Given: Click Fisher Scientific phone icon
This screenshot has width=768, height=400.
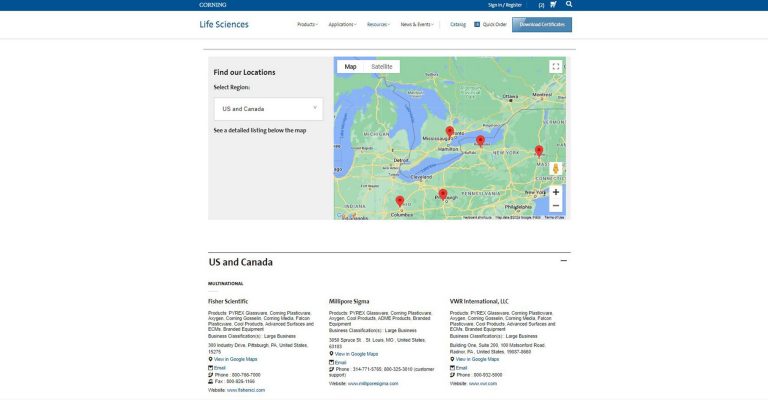Looking at the screenshot, I should click(210, 375).
